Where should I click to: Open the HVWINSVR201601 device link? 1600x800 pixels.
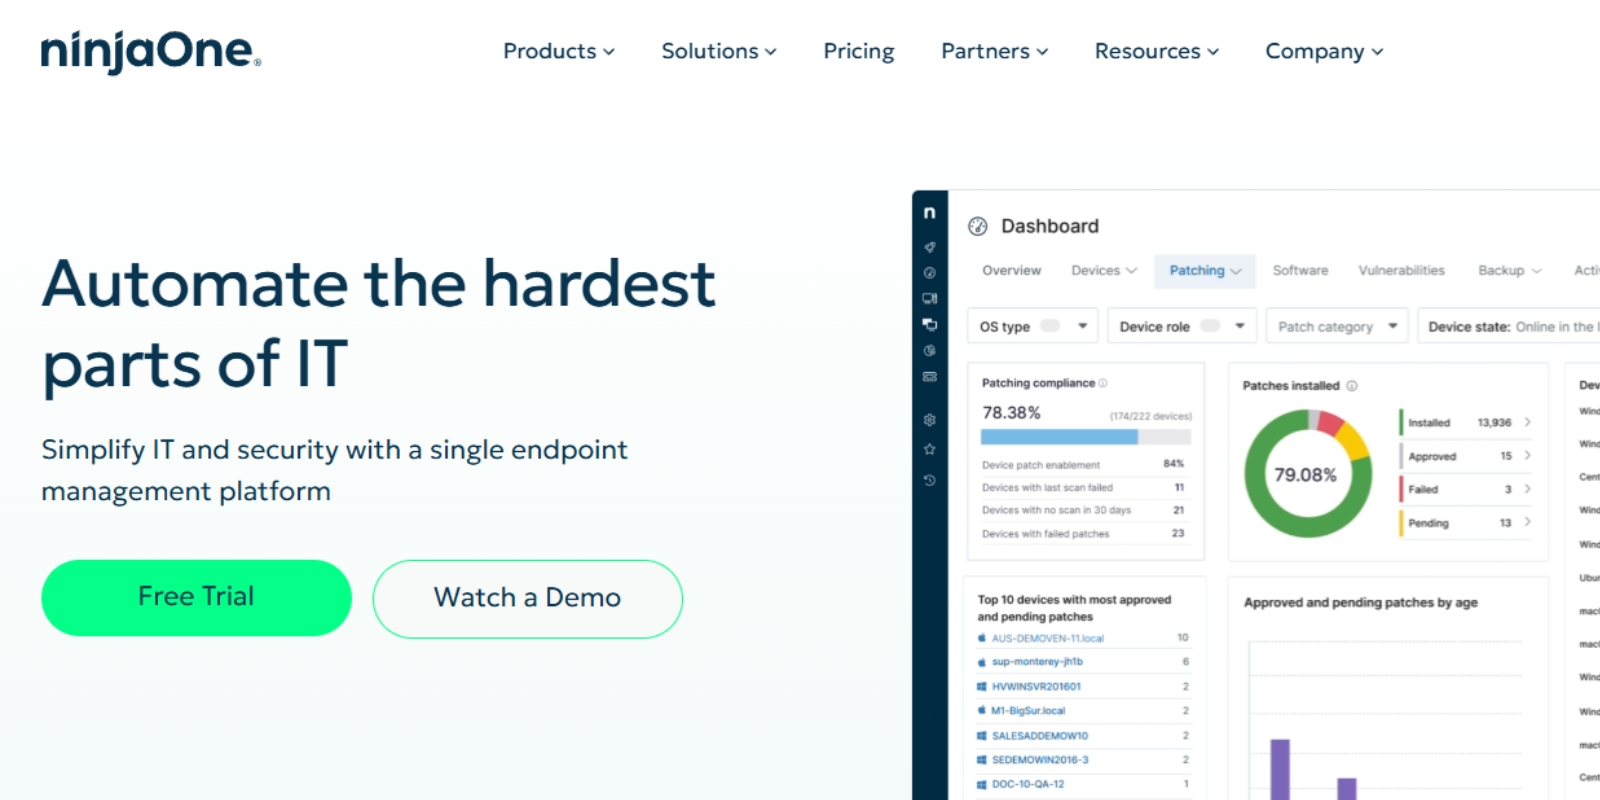coord(1036,687)
